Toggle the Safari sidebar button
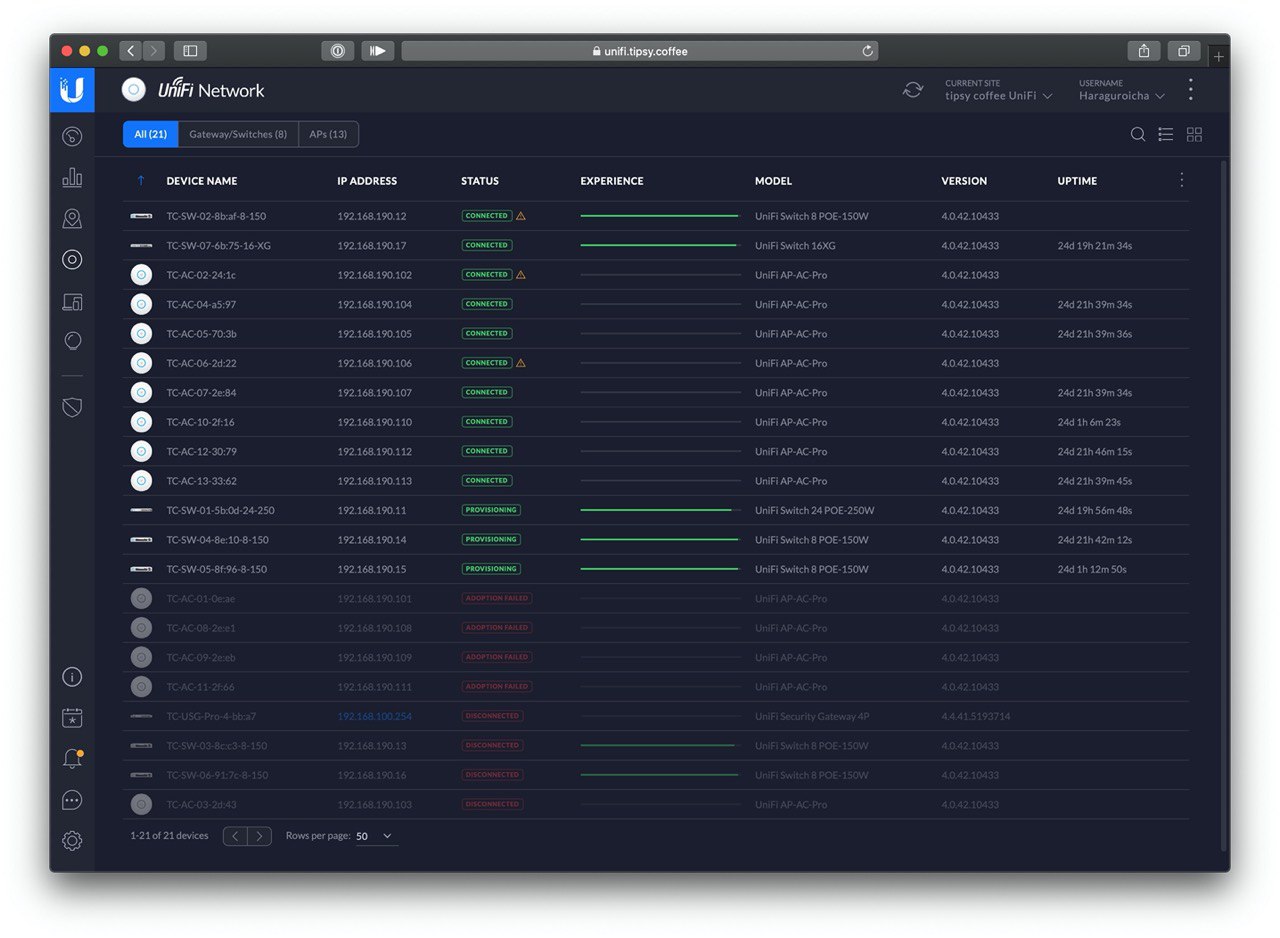 coord(190,51)
